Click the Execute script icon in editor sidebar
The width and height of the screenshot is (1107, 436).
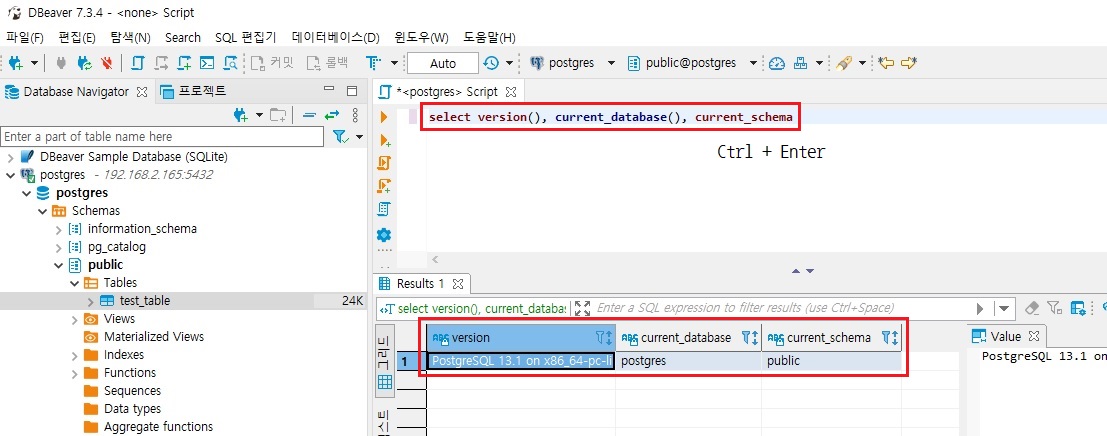pyautogui.click(x=385, y=163)
